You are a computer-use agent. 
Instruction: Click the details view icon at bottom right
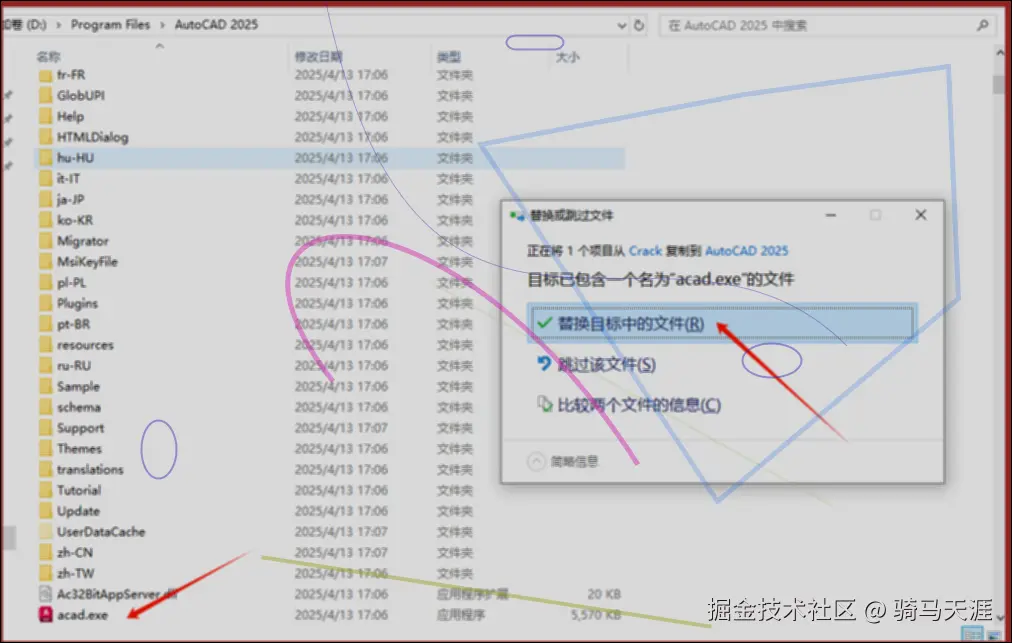tap(972, 635)
